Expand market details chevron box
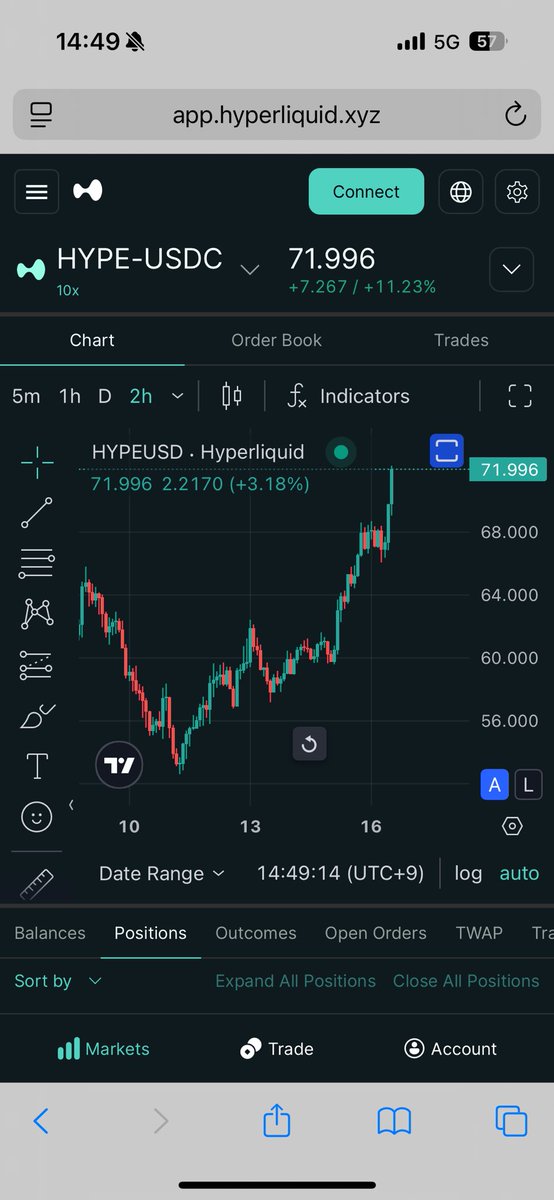Image resolution: width=554 pixels, height=1200 pixels. 511,269
